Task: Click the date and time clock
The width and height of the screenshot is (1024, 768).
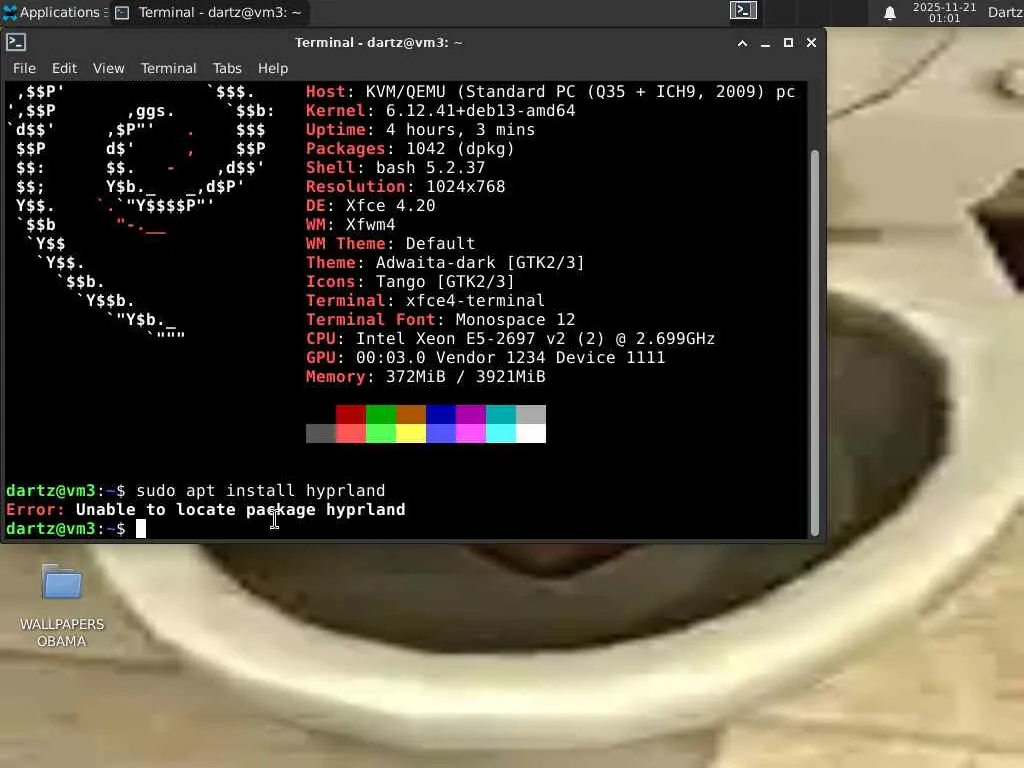Action: 944,12
